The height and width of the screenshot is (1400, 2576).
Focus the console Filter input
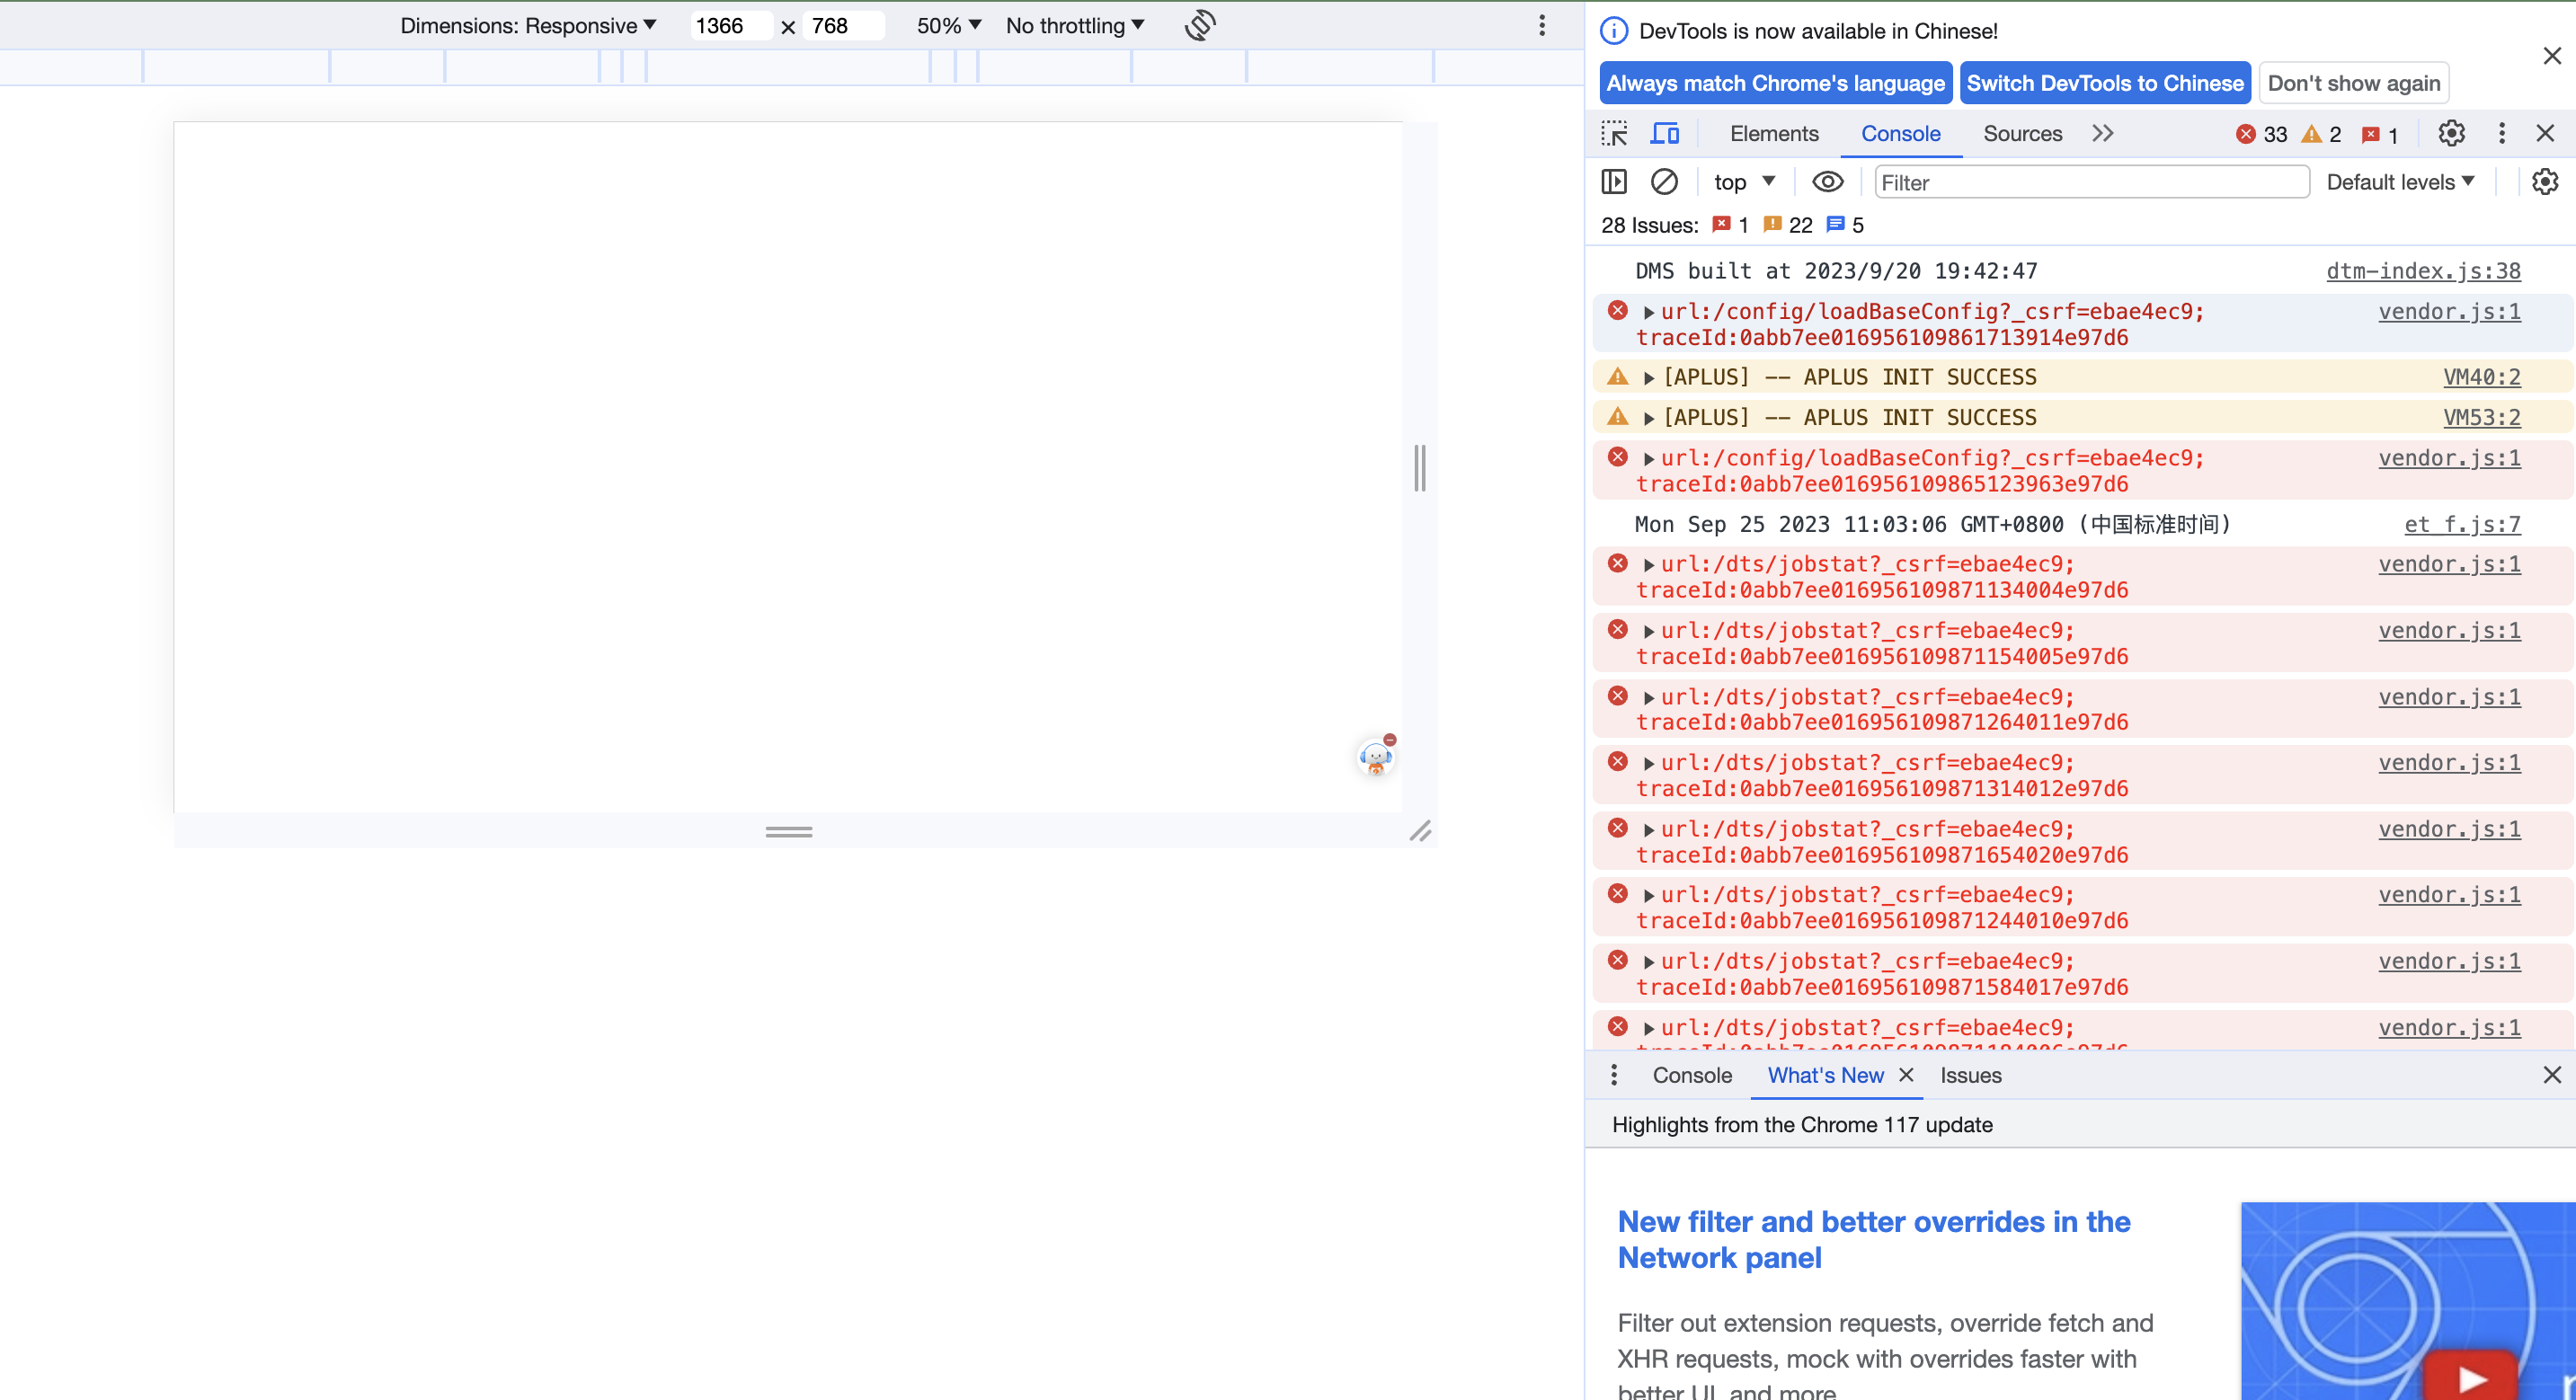[x=2091, y=182]
